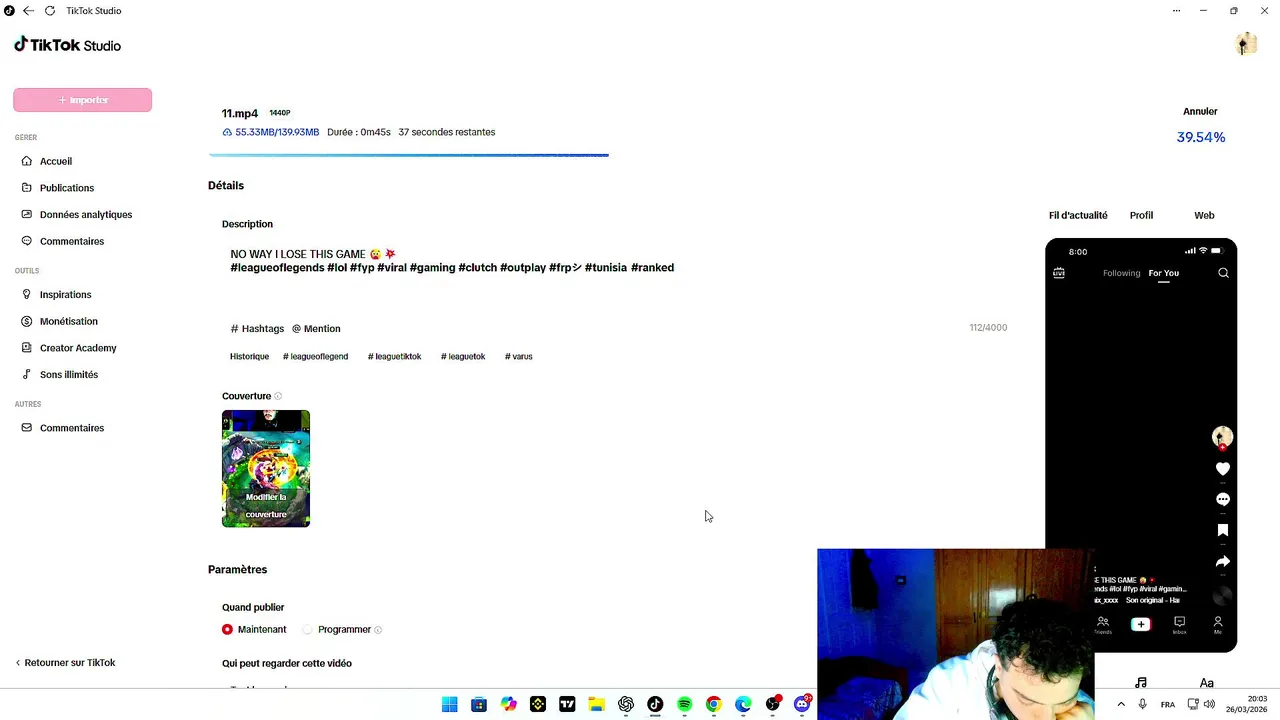This screenshot has width=1280, height=720.
Task: Switch preview to Web tab
Action: point(1204,215)
